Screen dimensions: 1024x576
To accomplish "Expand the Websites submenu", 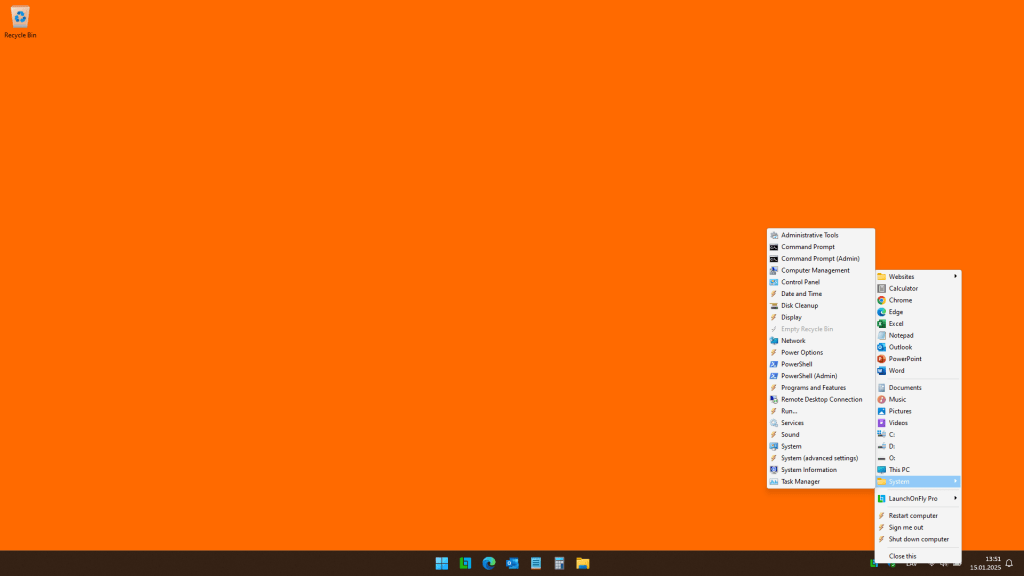I will pos(901,276).
